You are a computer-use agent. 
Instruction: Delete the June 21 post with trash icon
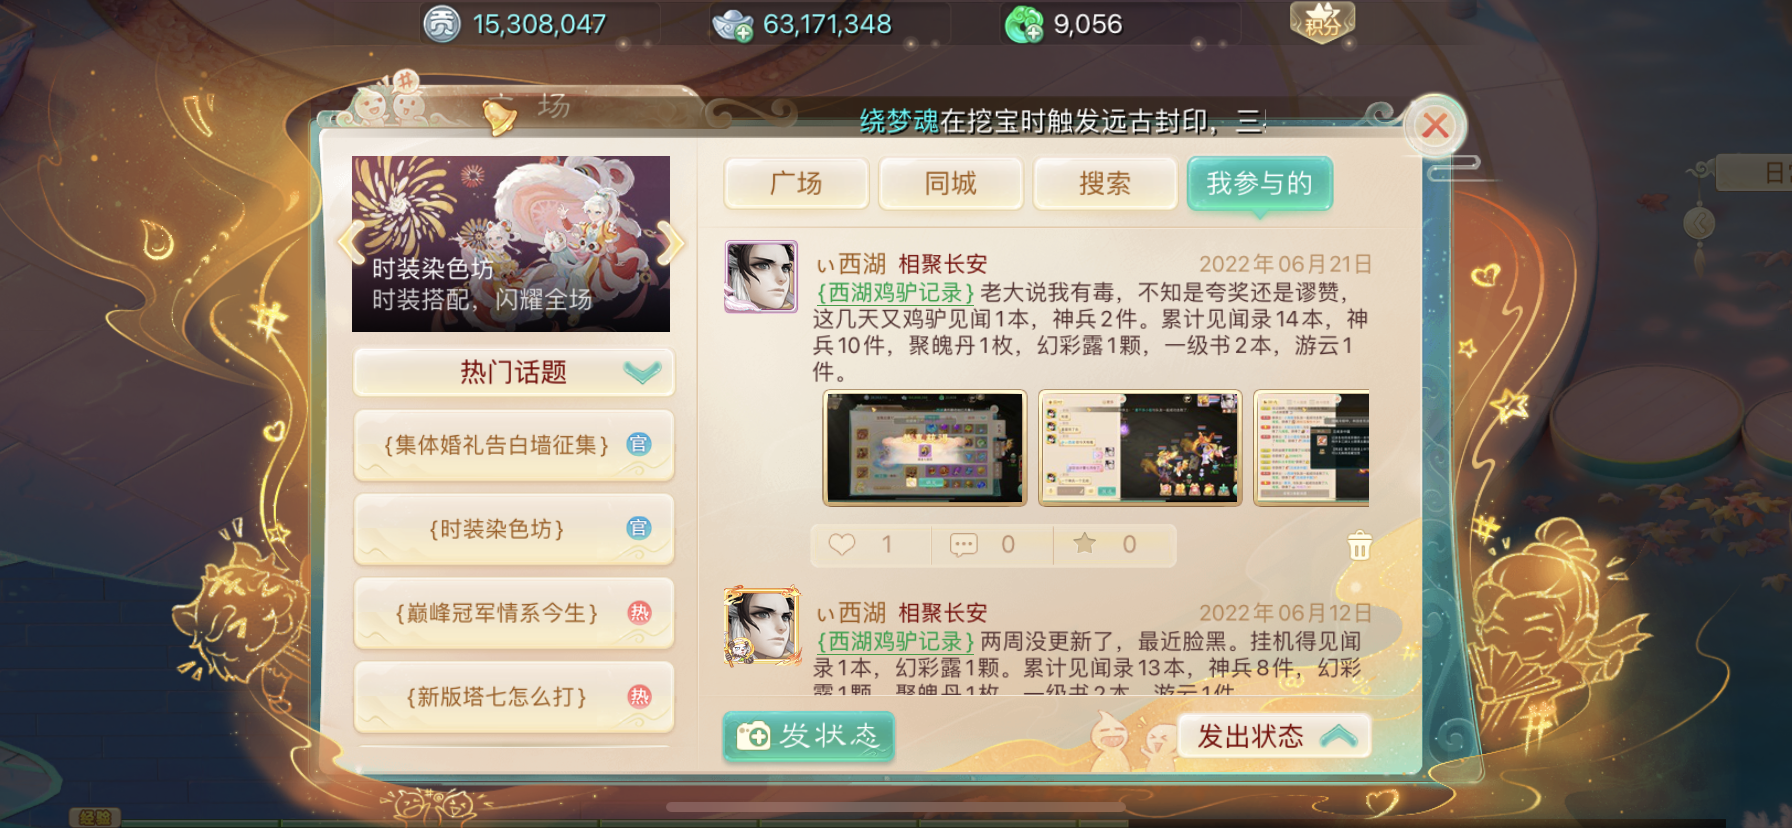(1359, 545)
